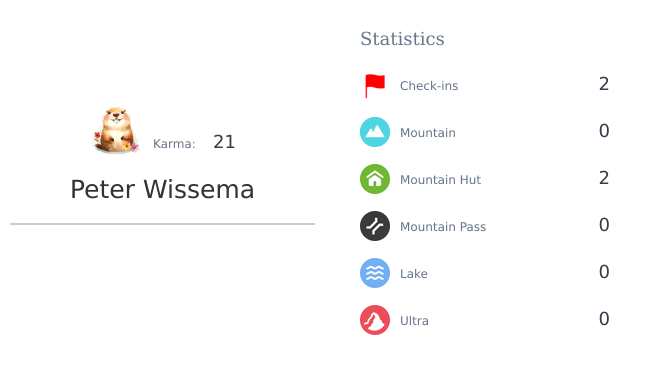Click the Lake label
The height and width of the screenshot is (385, 650).
click(414, 274)
